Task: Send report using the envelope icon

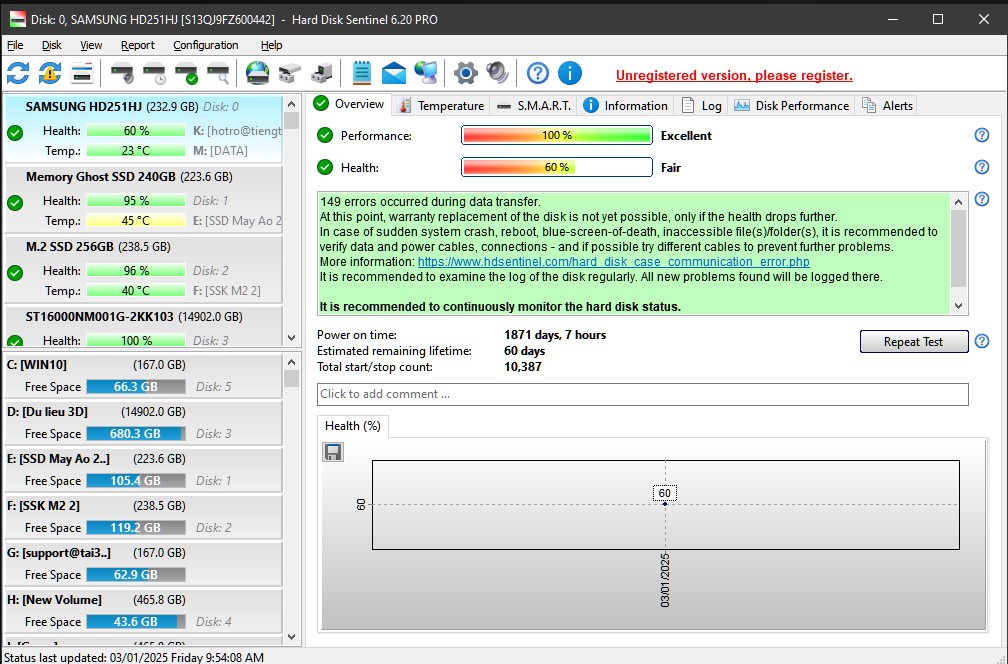Action: coord(392,72)
